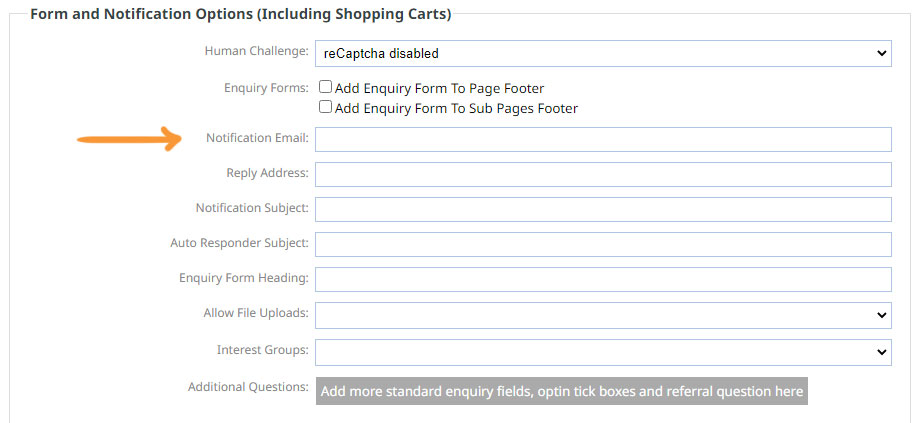Click the Human Challenge label

point(257,51)
